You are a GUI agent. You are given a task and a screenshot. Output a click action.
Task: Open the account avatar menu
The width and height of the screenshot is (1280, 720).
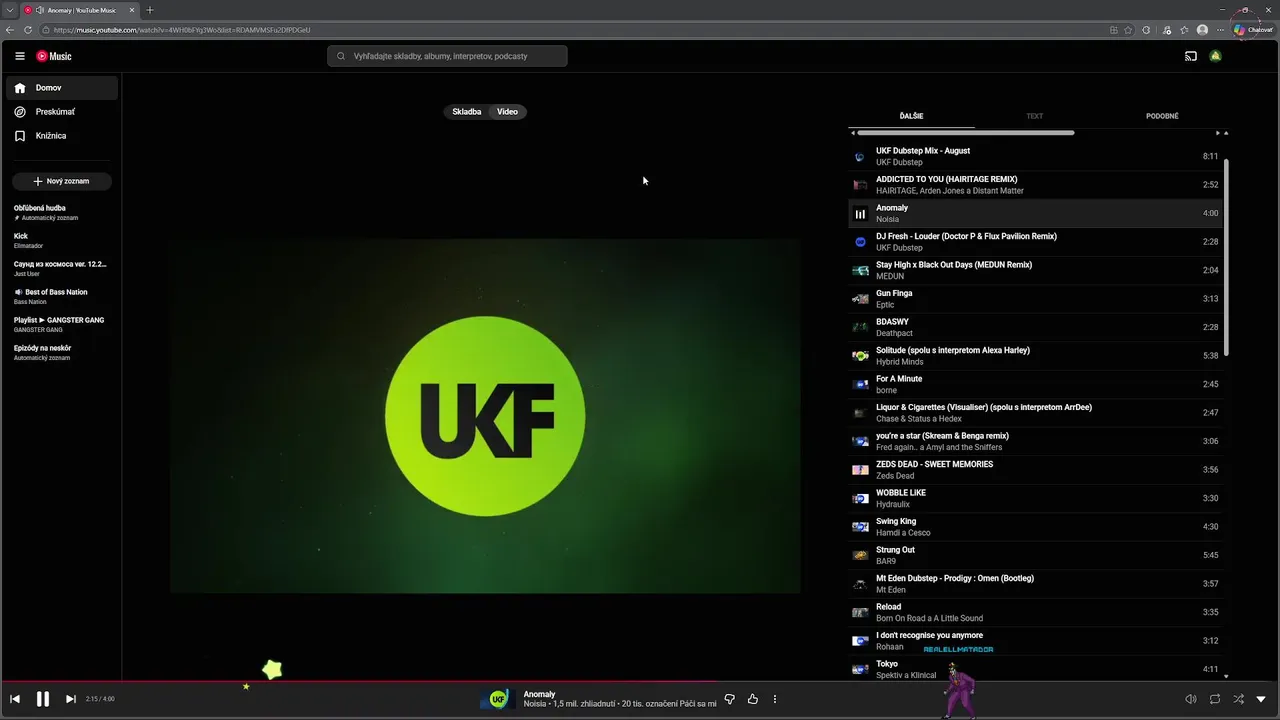tap(1216, 56)
